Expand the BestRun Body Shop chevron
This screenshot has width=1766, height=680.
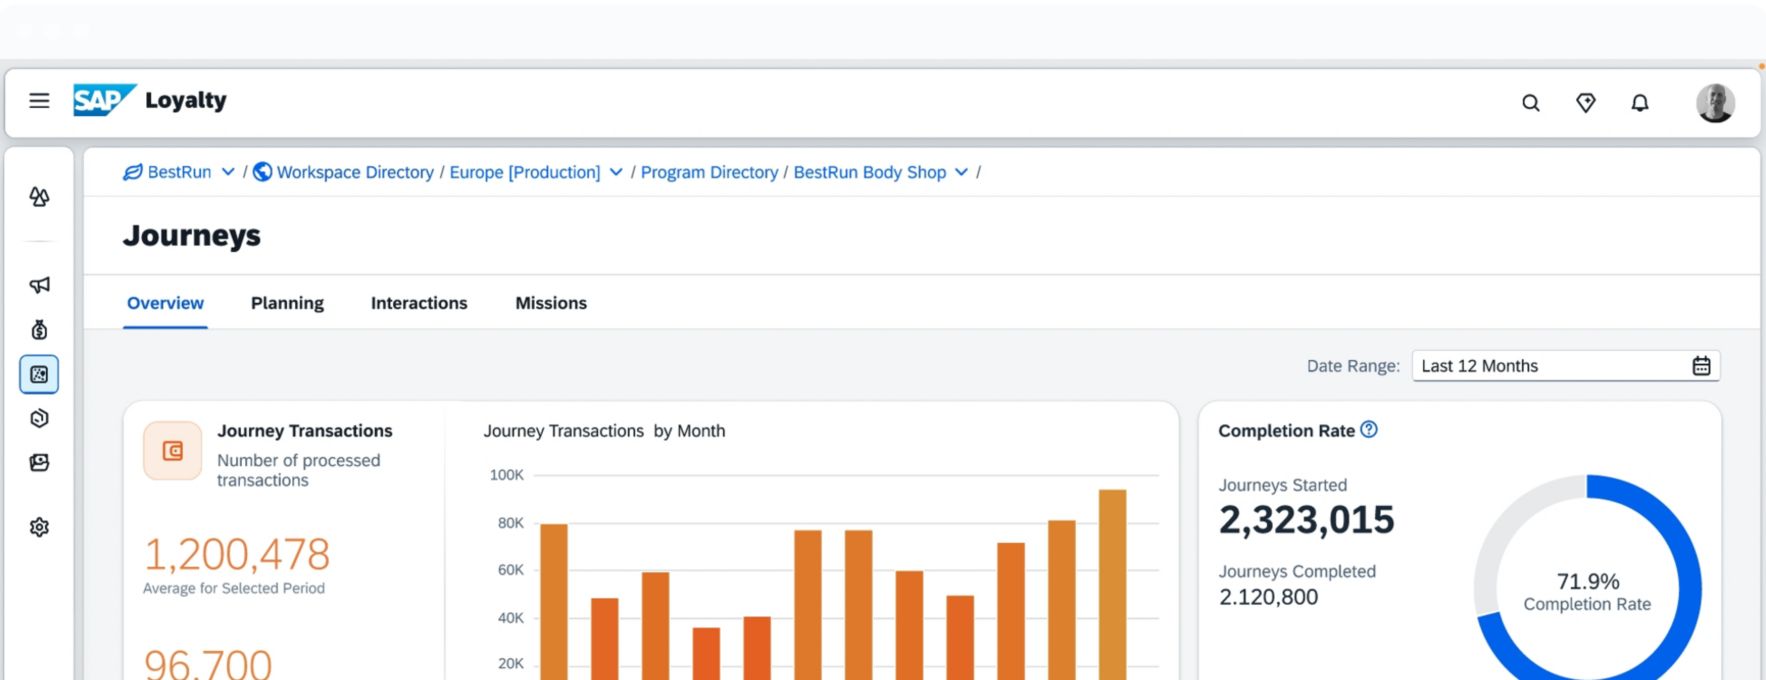(961, 172)
